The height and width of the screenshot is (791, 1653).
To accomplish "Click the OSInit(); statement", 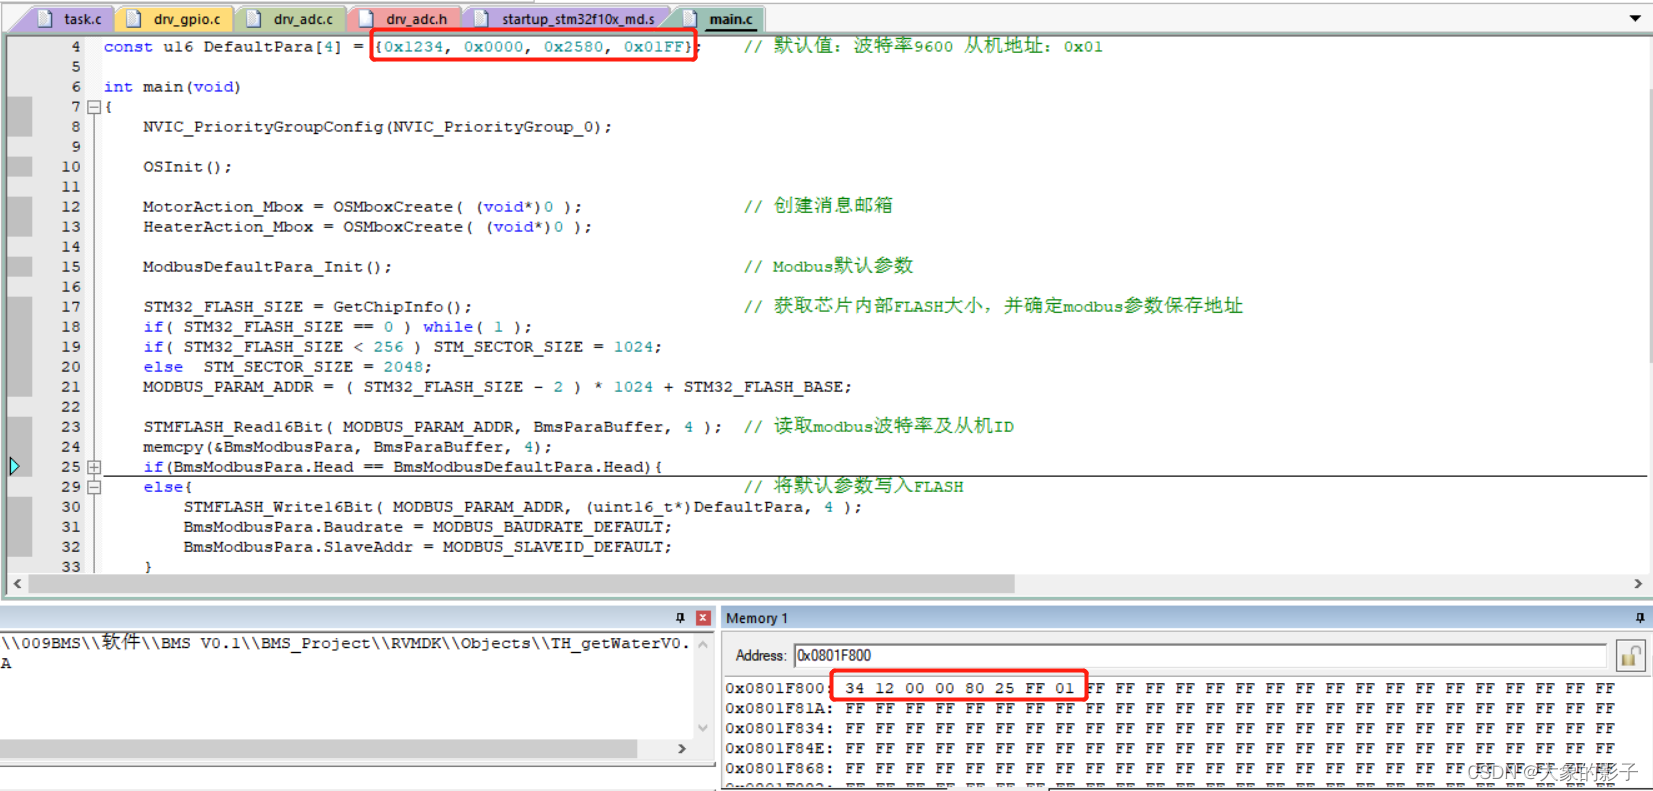I will (x=187, y=167).
